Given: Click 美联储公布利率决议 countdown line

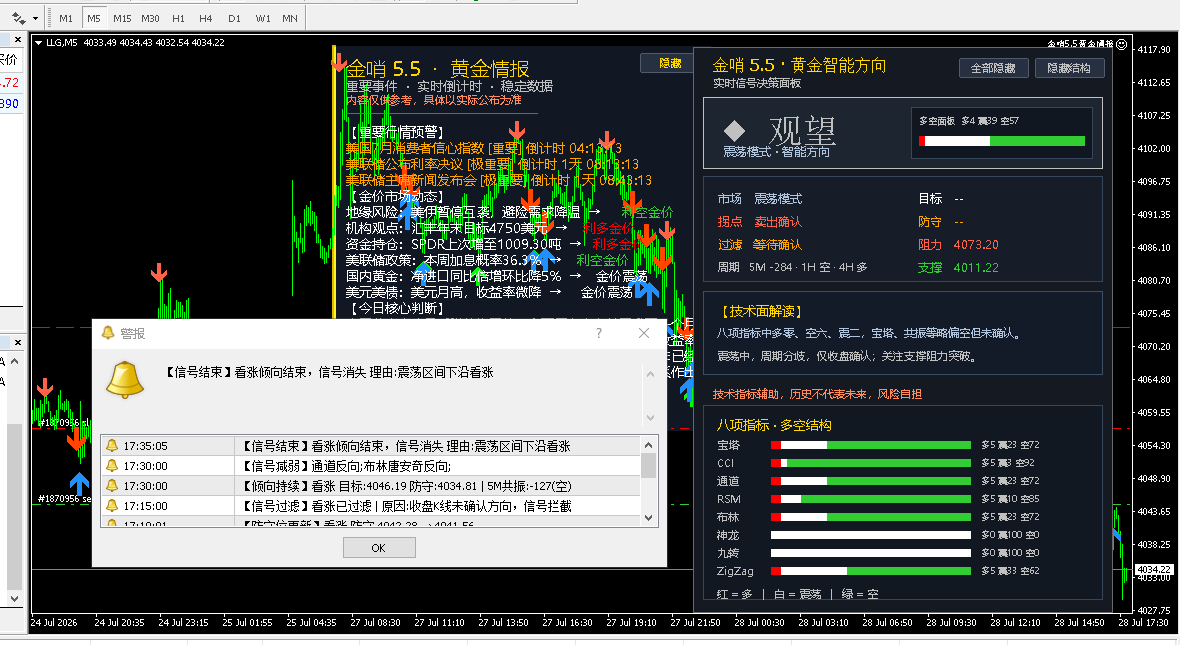Looking at the screenshot, I should (492, 164).
